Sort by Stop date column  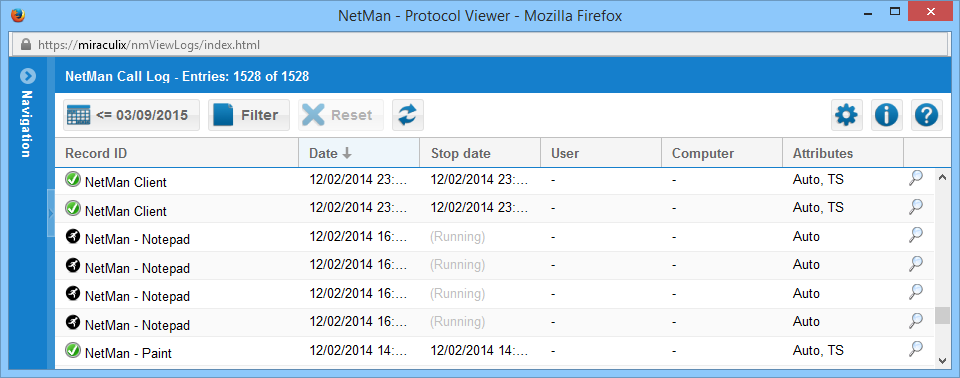point(480,153)
